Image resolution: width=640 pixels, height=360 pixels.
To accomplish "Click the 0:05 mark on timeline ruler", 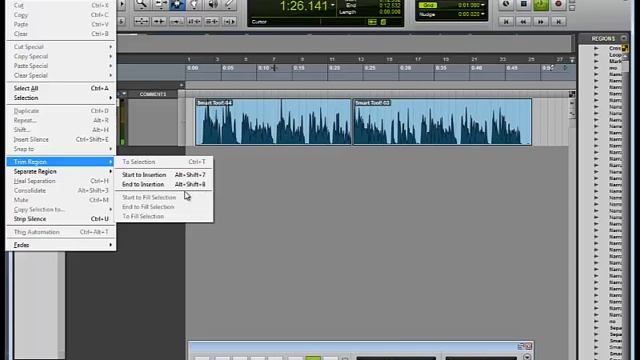I will (228, 68).
